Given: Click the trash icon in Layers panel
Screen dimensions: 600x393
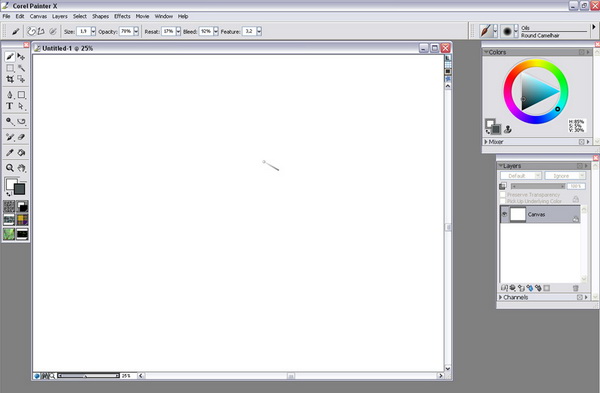Looking at the screenshot, I should tap(575, 288).
